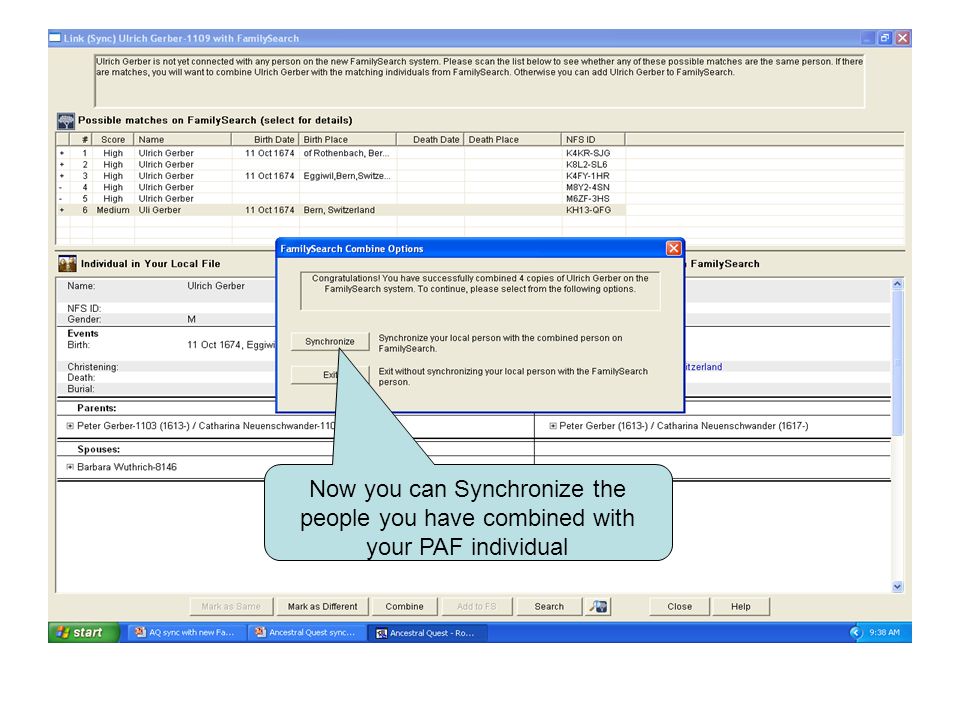Click the Combine button
Viewport: 960px width, 720px height.
(404, 606)
